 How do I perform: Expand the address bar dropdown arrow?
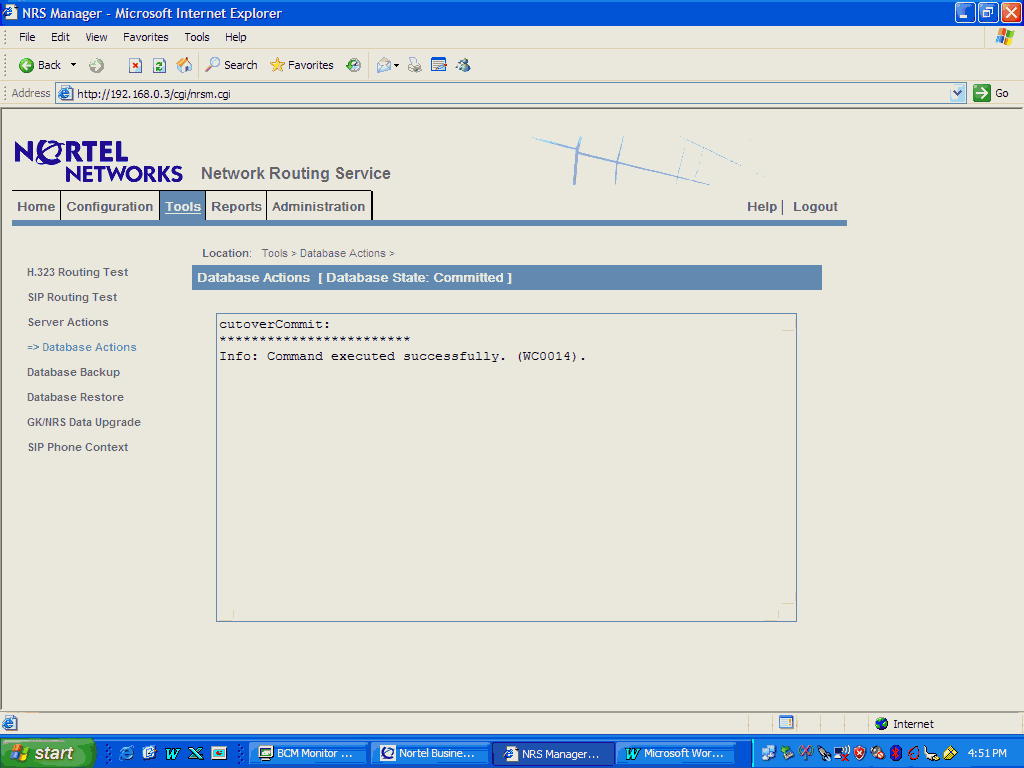pyautogui.click(x=957, y=93)
